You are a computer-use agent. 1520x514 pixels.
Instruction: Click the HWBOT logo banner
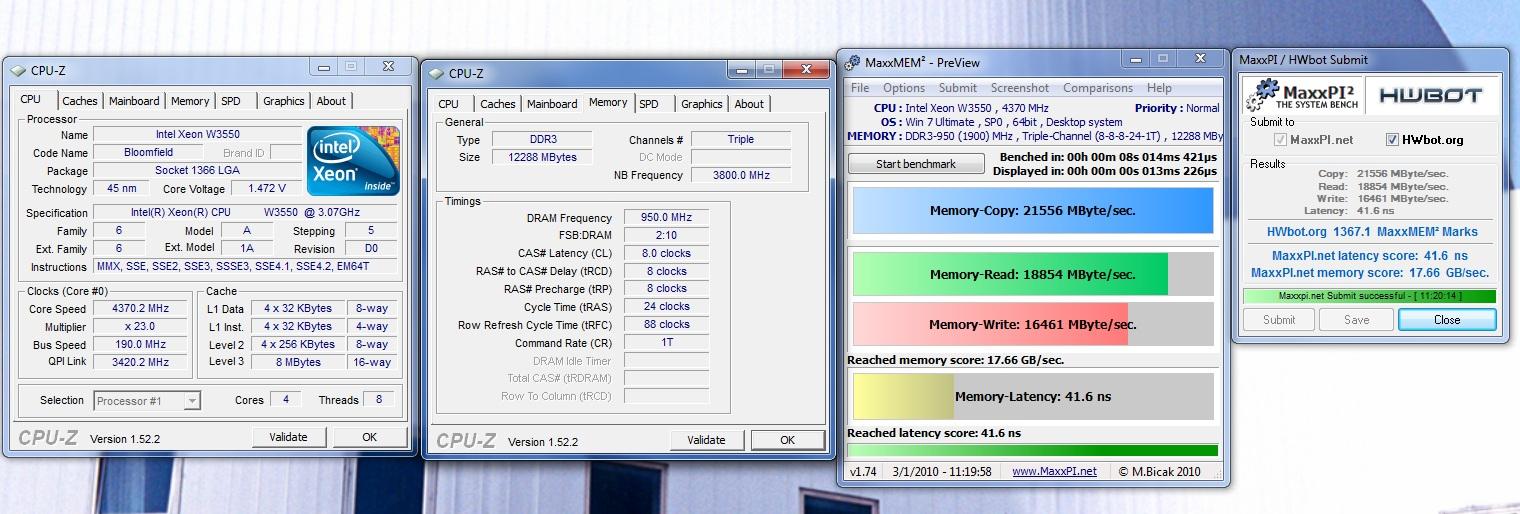pyautogui.click(x=1430, y=96)
